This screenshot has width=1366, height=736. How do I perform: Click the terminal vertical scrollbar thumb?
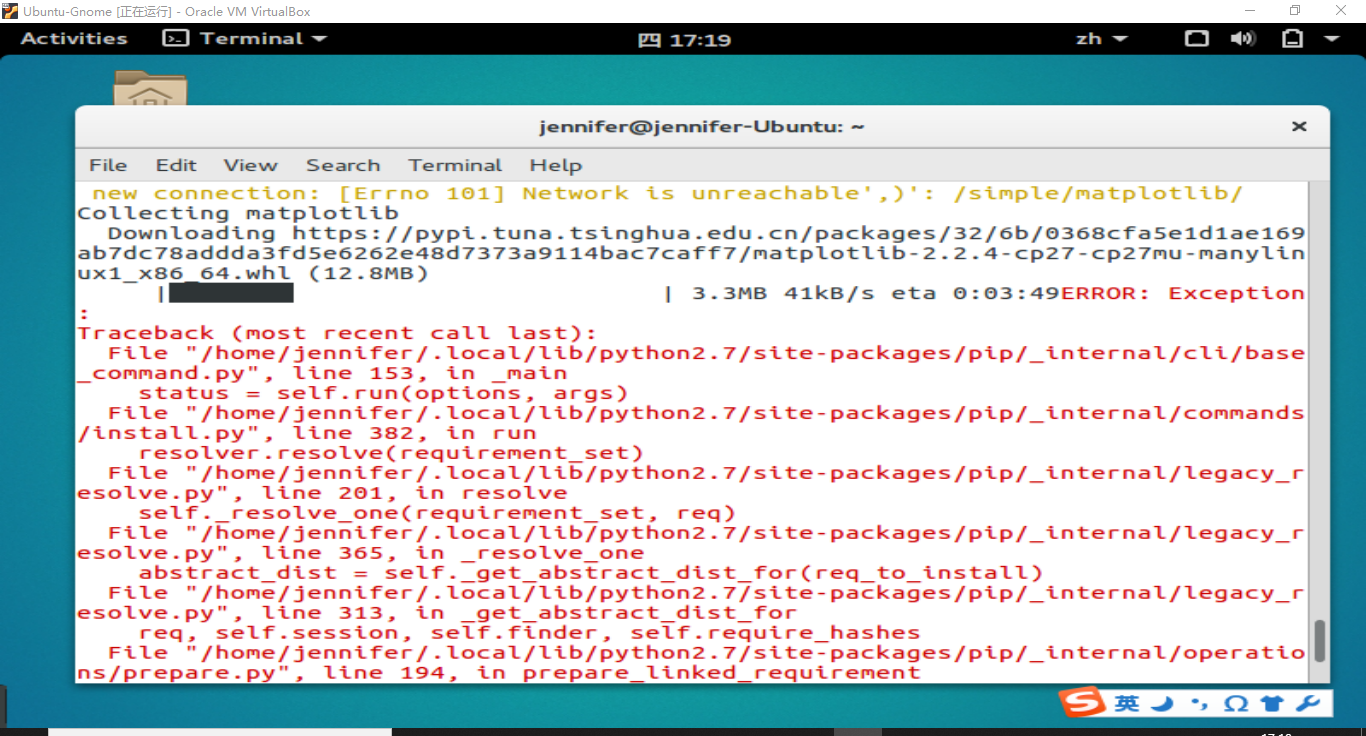(1320, 640)
